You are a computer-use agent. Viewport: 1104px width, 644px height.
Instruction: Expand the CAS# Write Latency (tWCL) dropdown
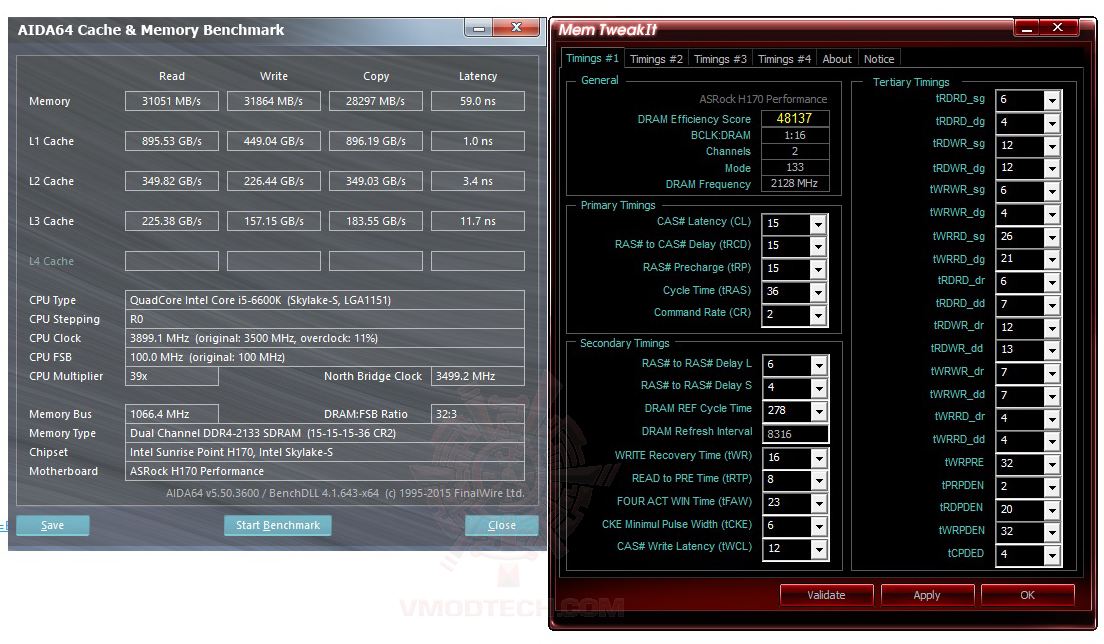[818, 550]
